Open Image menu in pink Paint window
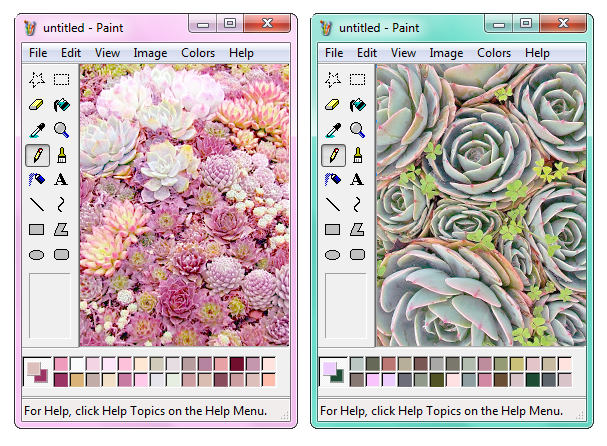 point(150,53)
